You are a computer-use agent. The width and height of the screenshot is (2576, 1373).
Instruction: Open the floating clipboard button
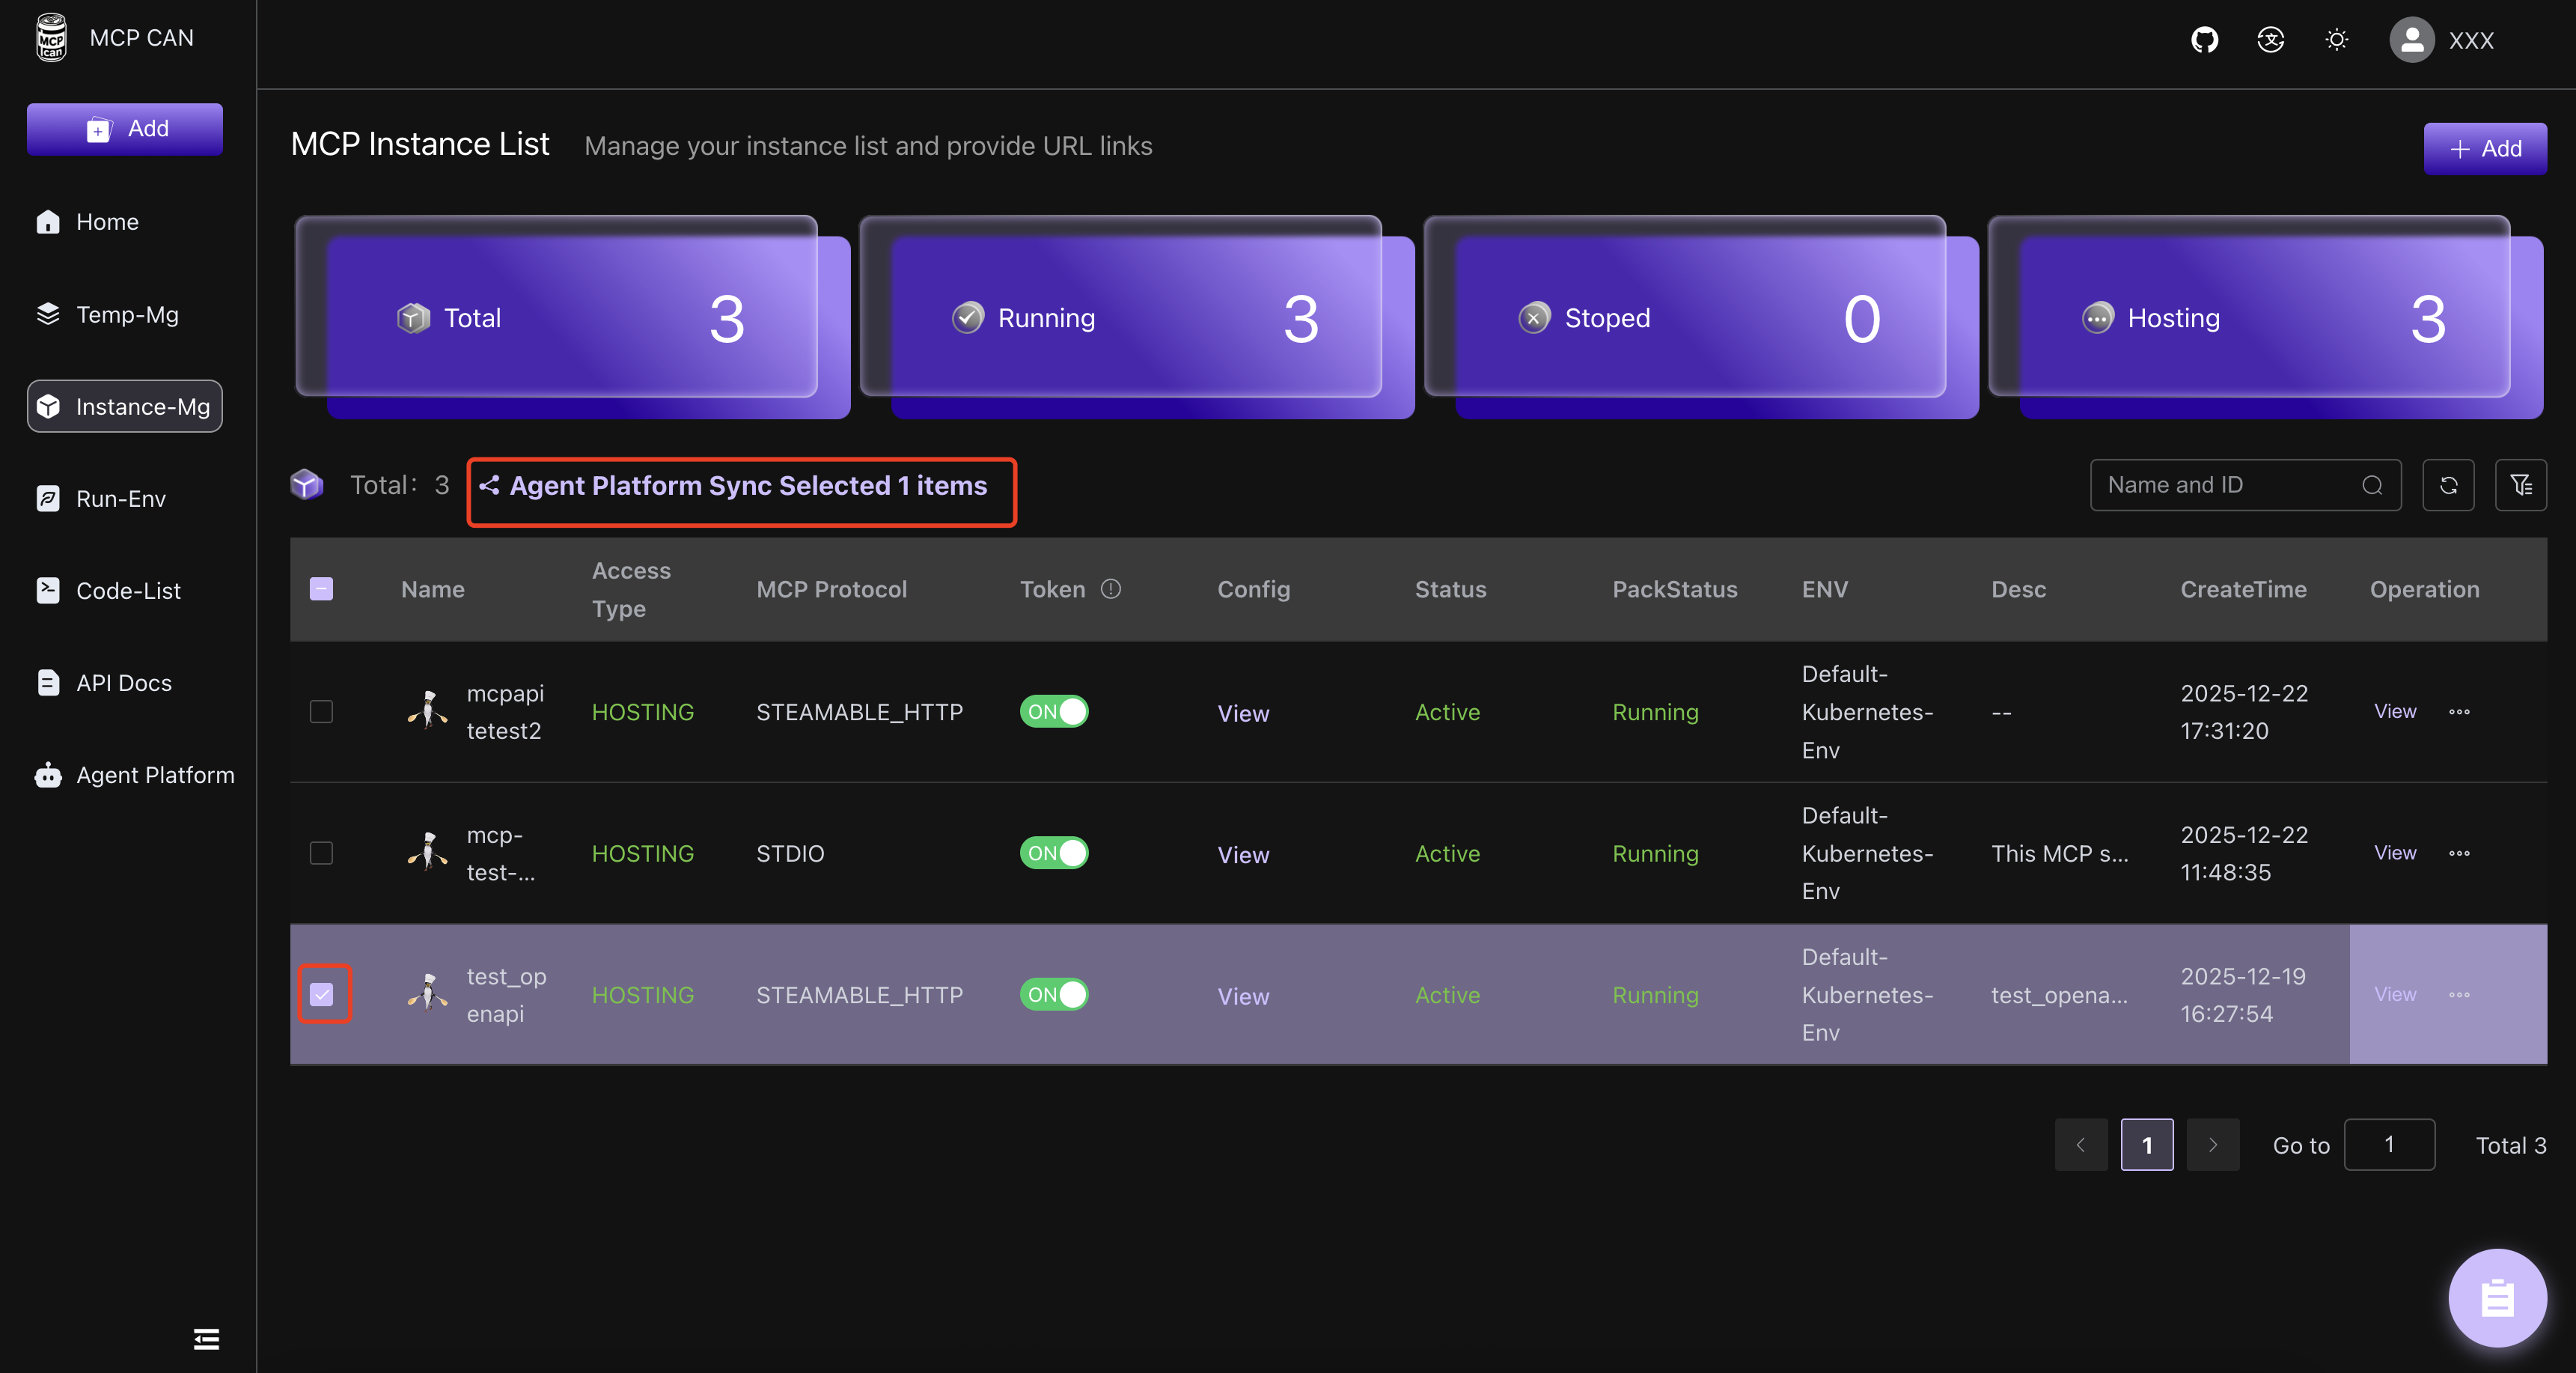point(2497,1298)
